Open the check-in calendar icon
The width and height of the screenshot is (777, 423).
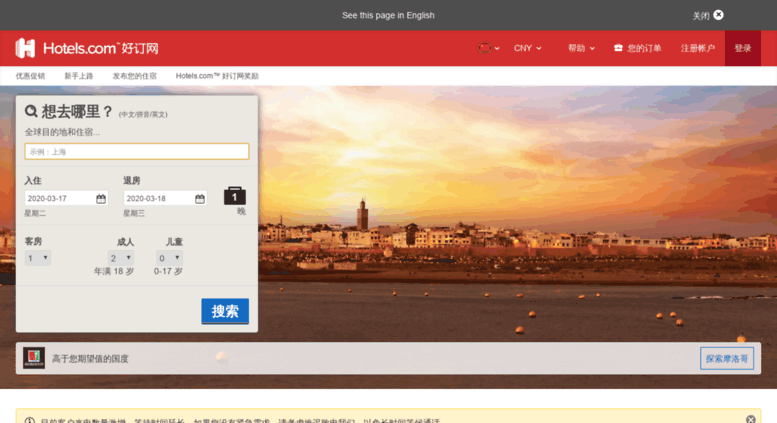(101, 199)
